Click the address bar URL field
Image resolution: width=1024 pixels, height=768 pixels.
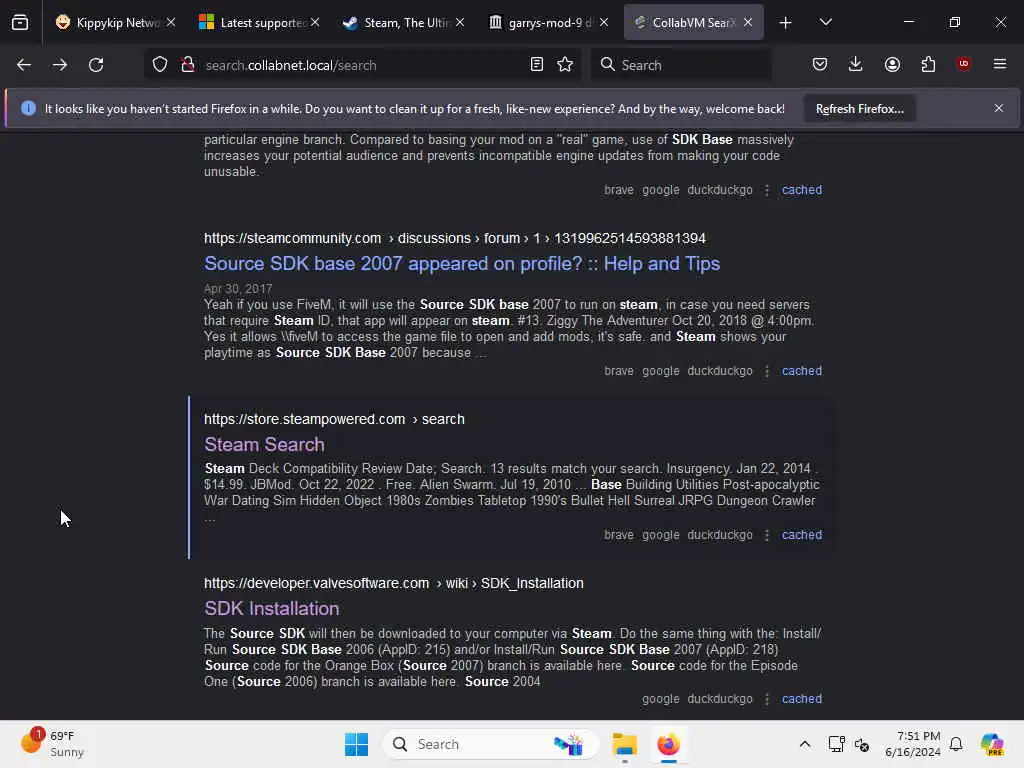362,65
